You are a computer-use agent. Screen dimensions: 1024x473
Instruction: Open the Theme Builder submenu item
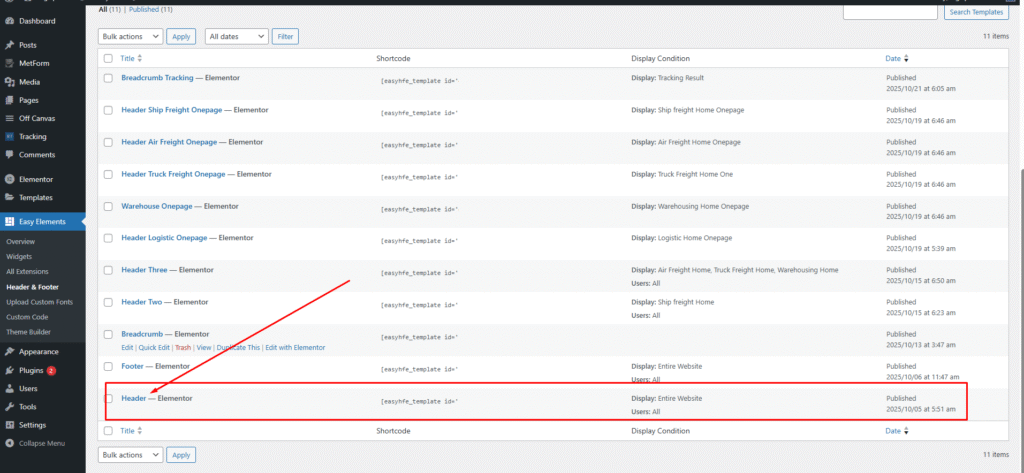(28, 331)
